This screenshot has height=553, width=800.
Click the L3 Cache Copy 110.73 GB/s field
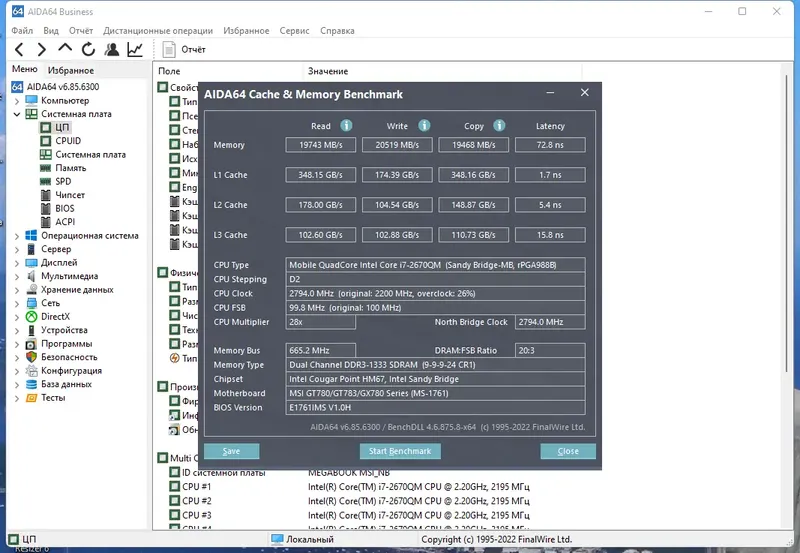coord(473,235)
